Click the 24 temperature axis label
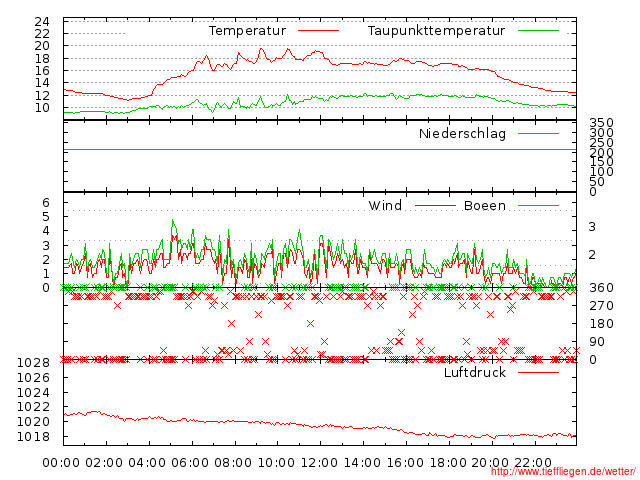640x480 pixels. point(42,22)
